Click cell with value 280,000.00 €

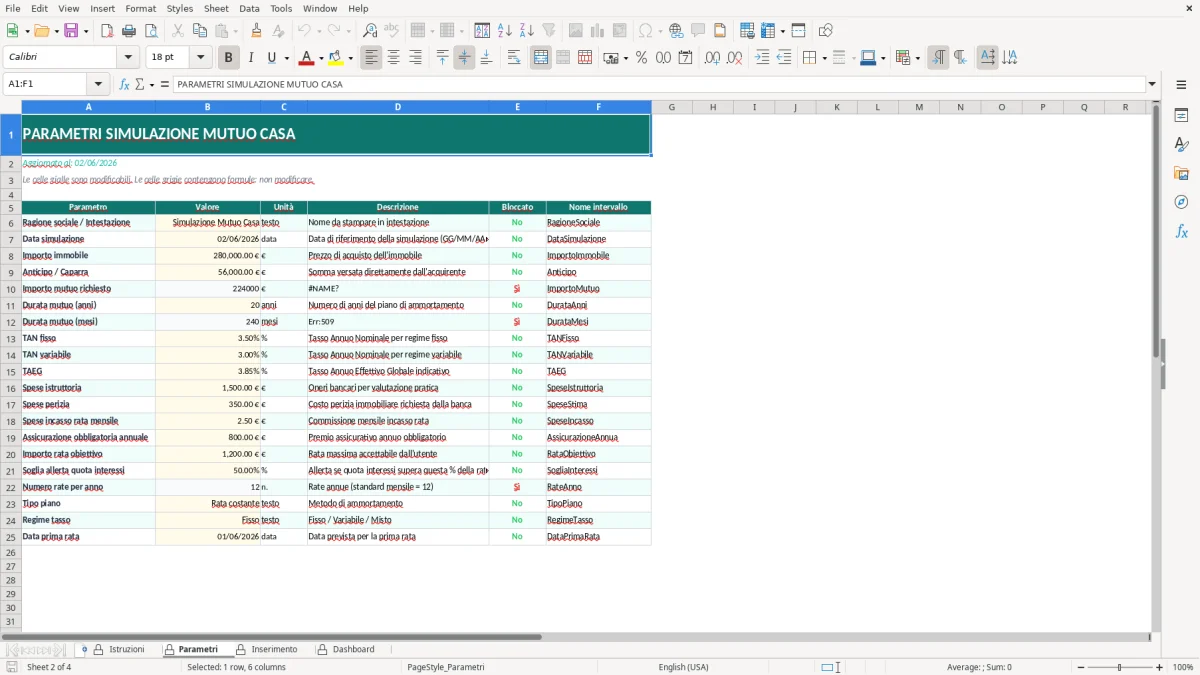click(x=208, y=256)
